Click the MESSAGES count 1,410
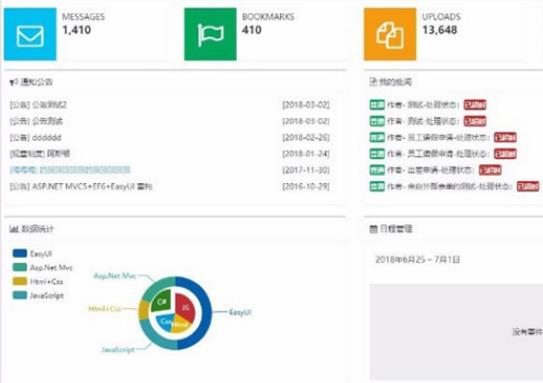Image resolution: width=543 pixels, height=383 pixels. coord(77,30)
